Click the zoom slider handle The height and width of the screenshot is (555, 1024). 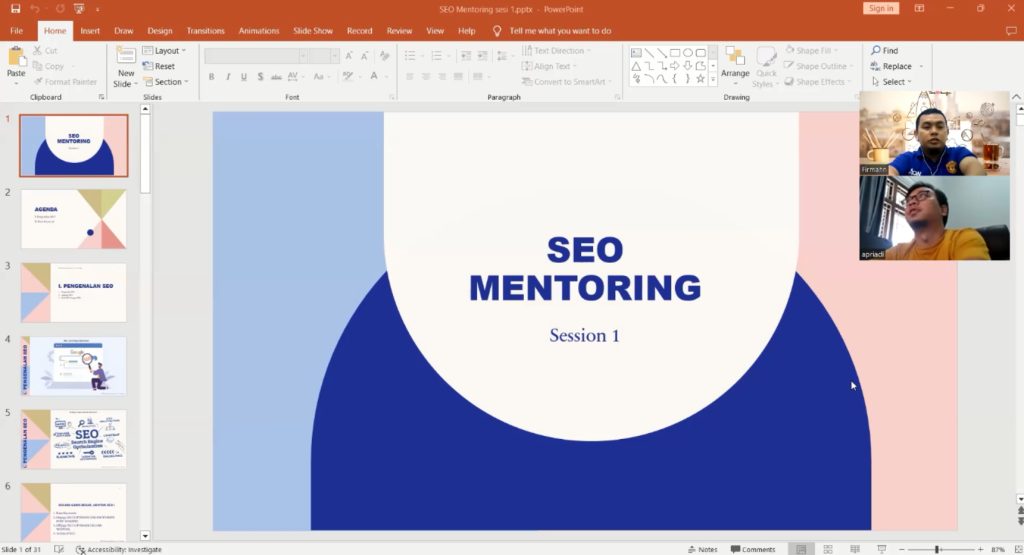936,550
